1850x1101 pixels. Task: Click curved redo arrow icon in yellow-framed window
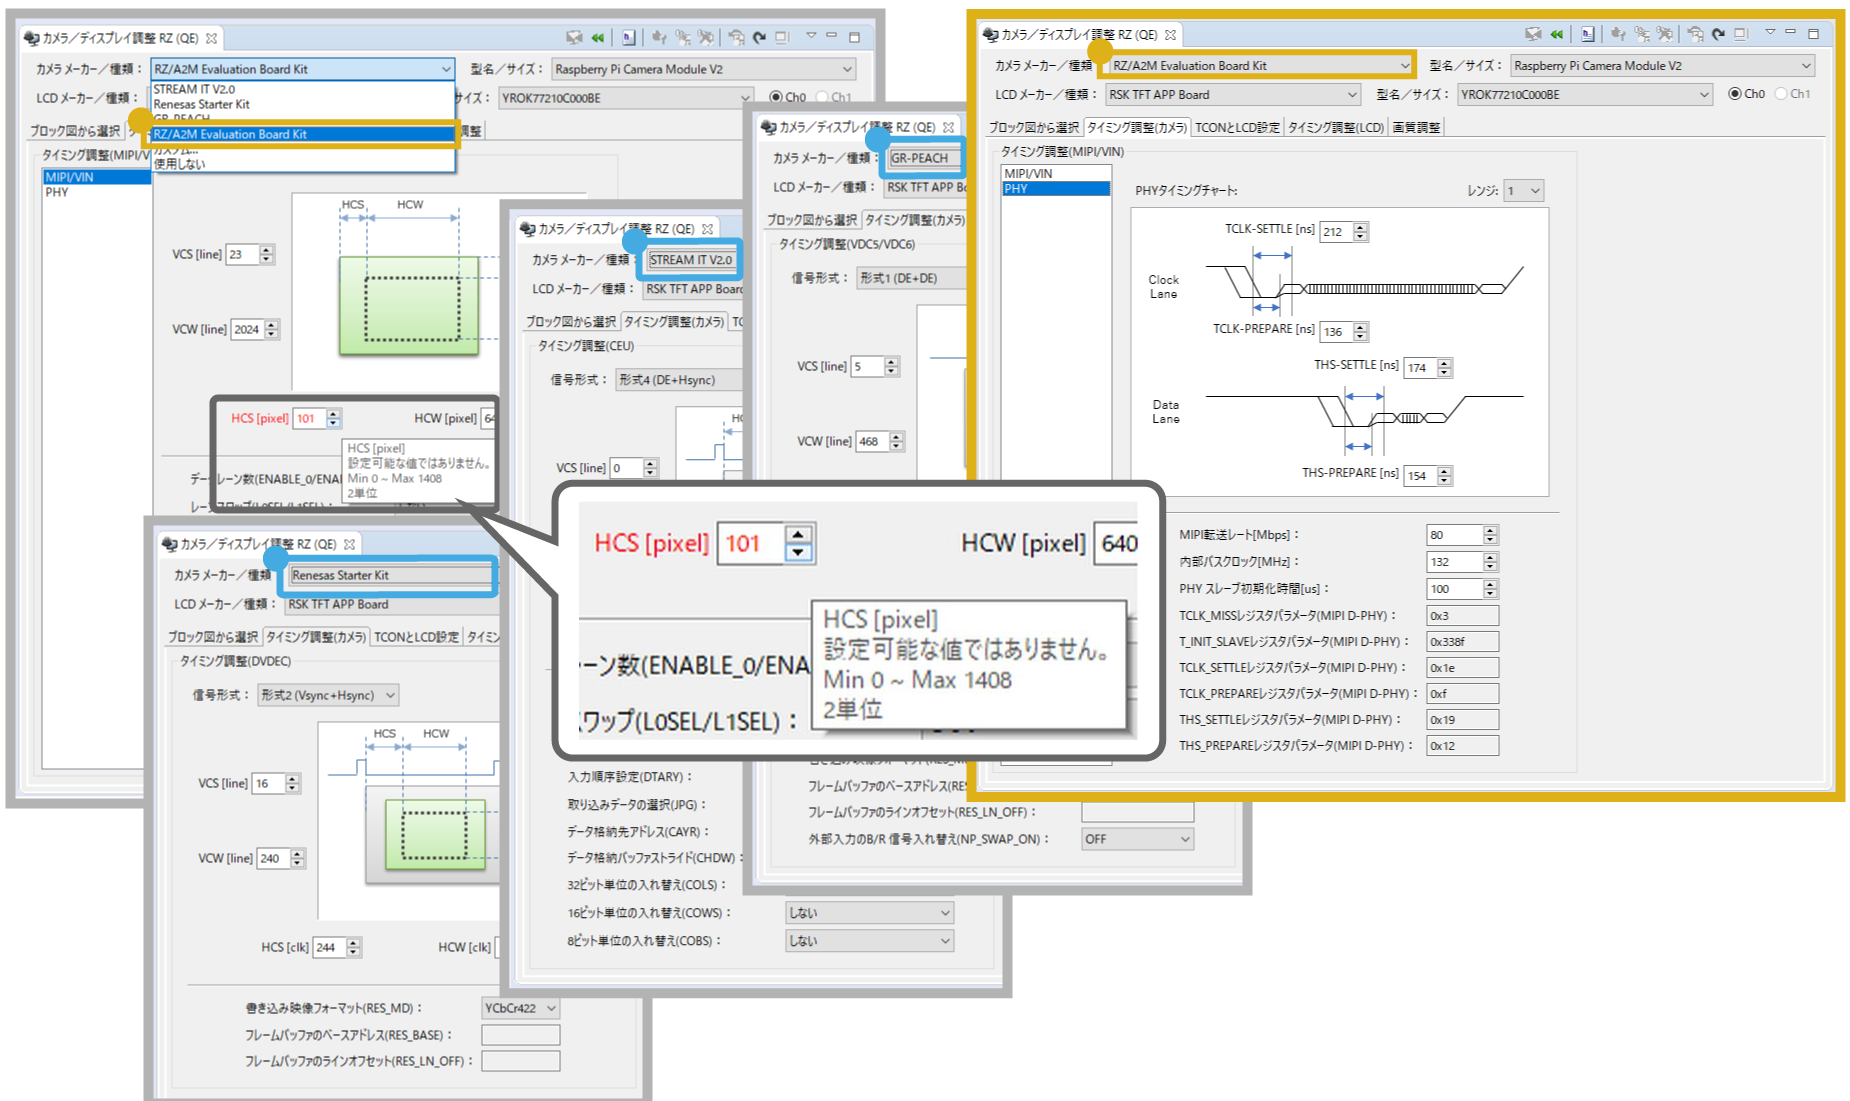(1718, 34)
